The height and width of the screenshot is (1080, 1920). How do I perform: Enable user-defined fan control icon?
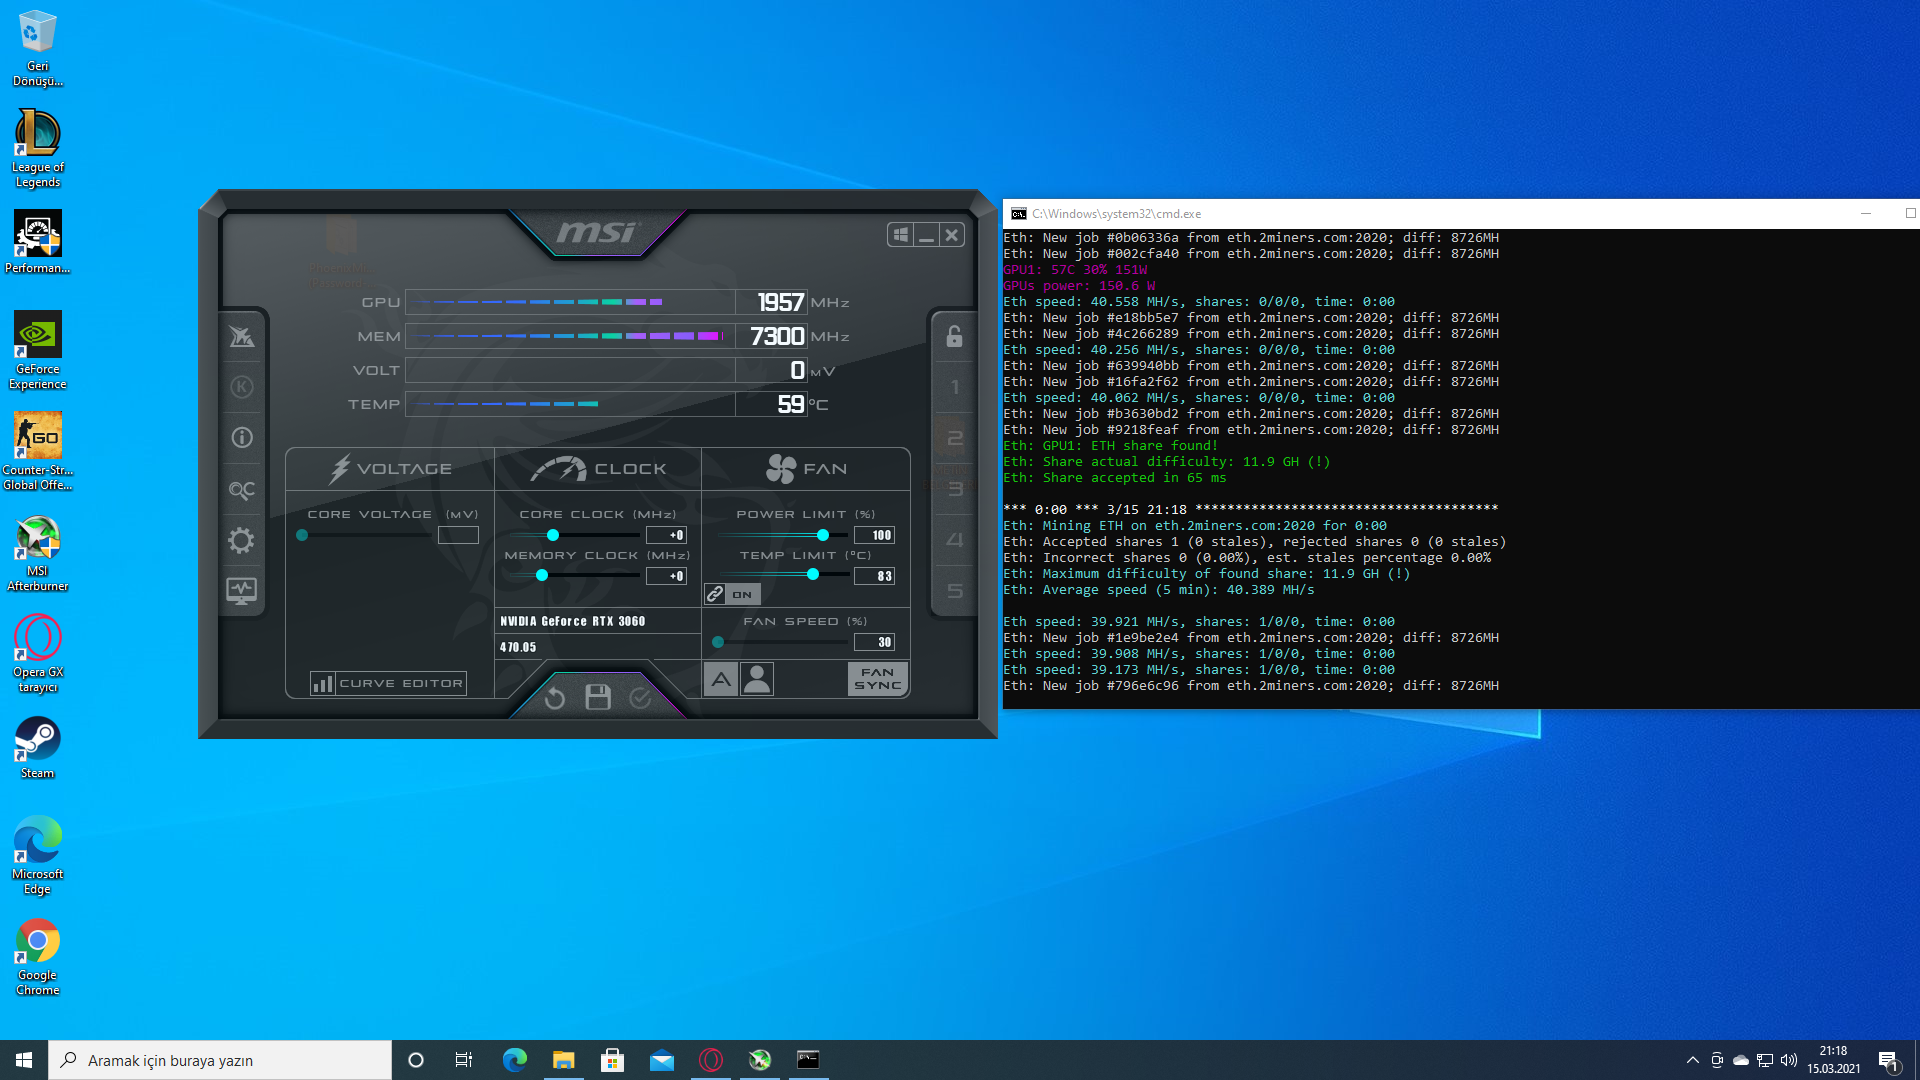757,679
